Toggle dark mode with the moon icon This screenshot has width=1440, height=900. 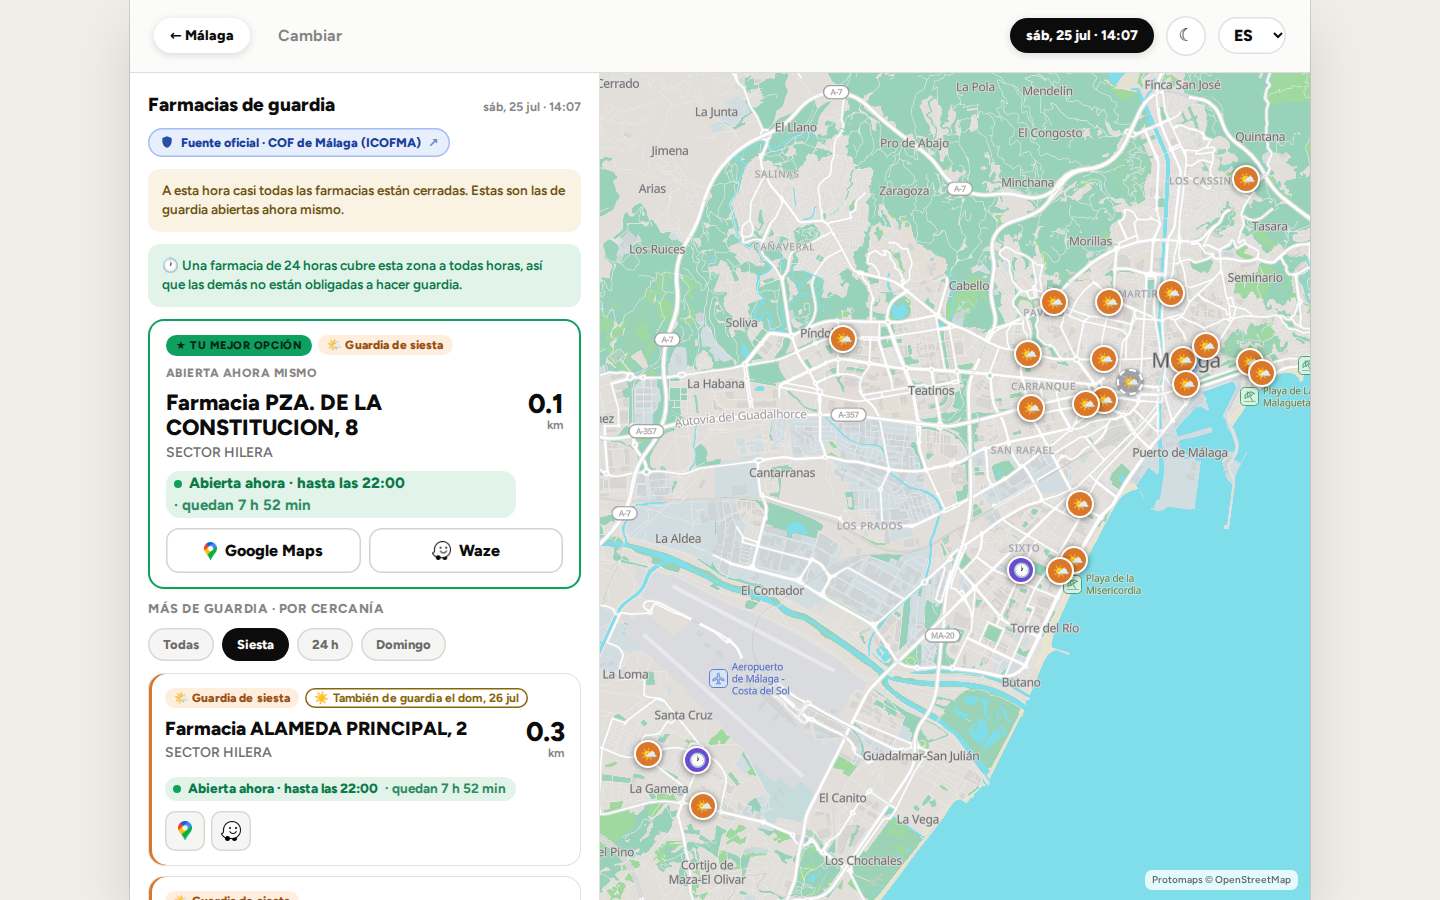point(1185,36)
